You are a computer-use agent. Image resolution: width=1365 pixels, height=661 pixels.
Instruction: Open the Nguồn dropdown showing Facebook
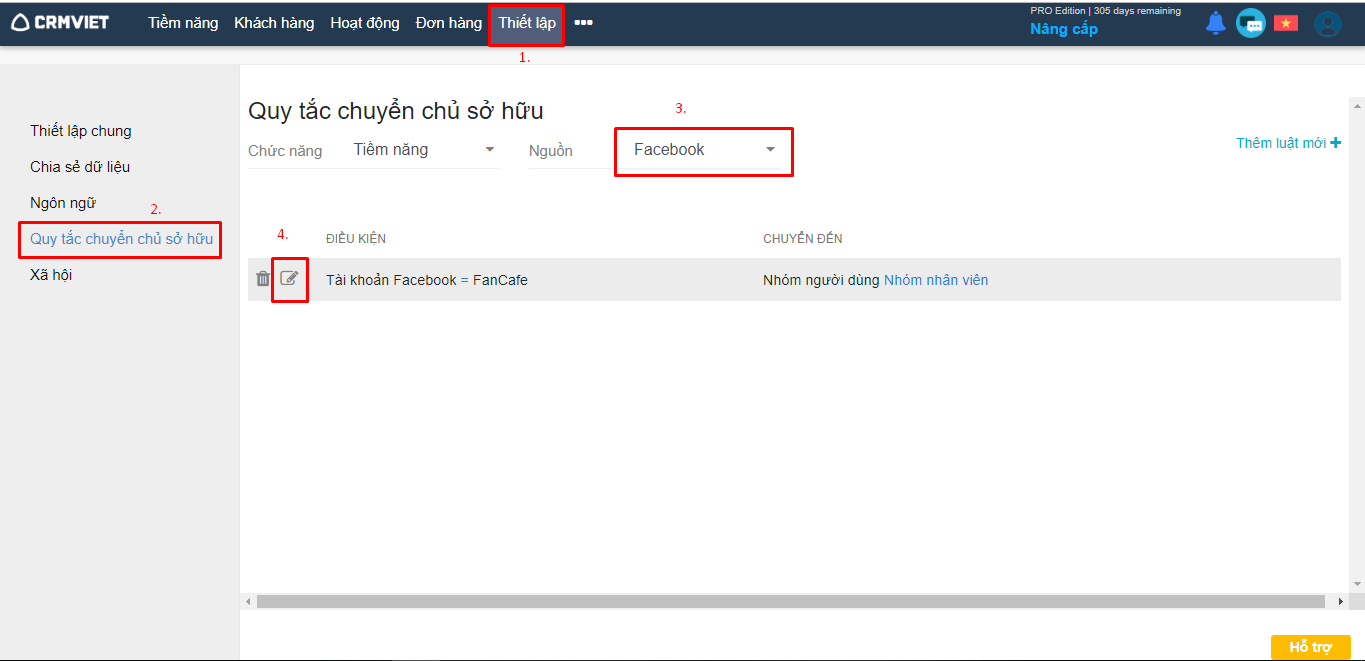(x=704, y=150)
